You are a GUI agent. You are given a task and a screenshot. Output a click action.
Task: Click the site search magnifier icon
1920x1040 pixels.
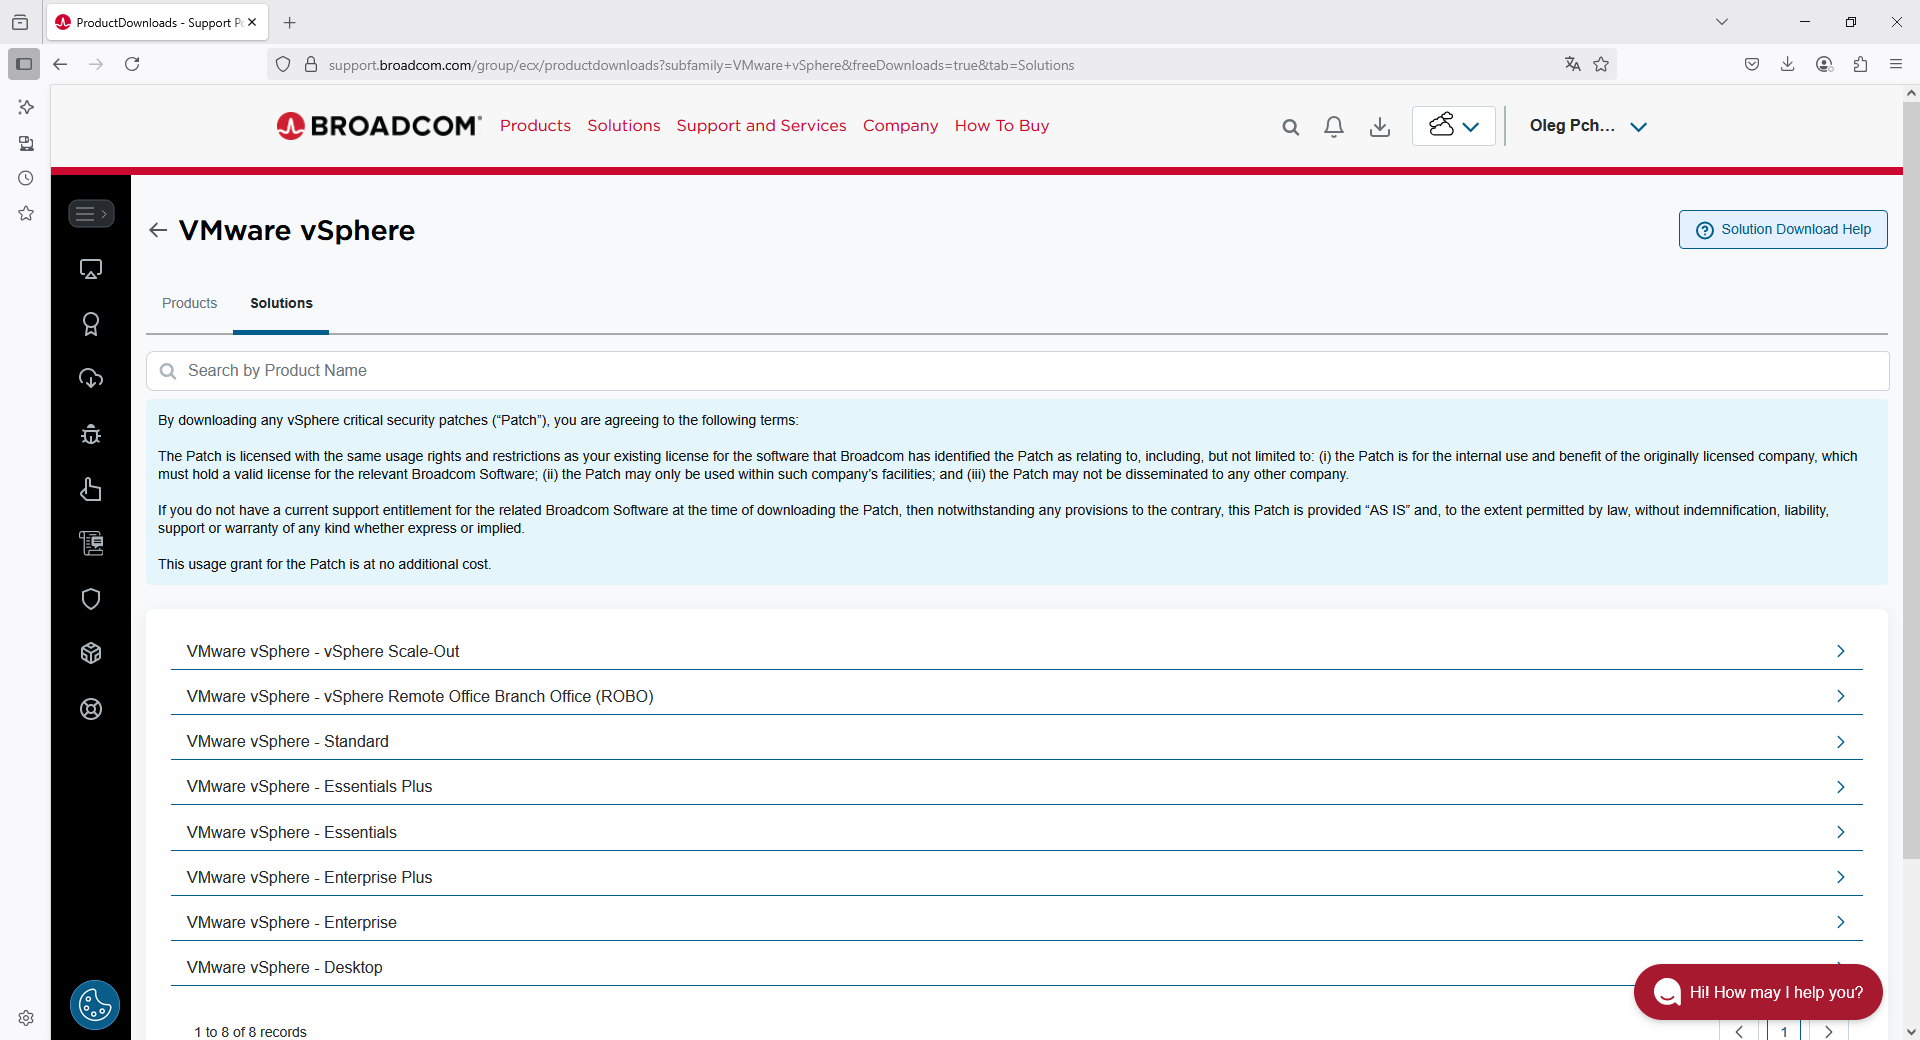pyautogui.click(x=1291, y=127)
